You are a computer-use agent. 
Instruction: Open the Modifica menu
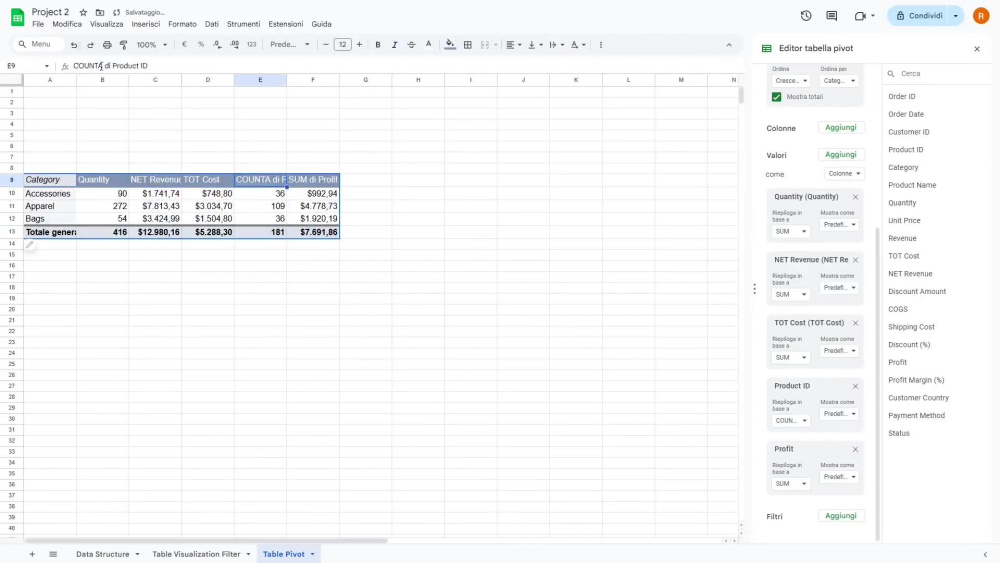(x=67, y=24)
